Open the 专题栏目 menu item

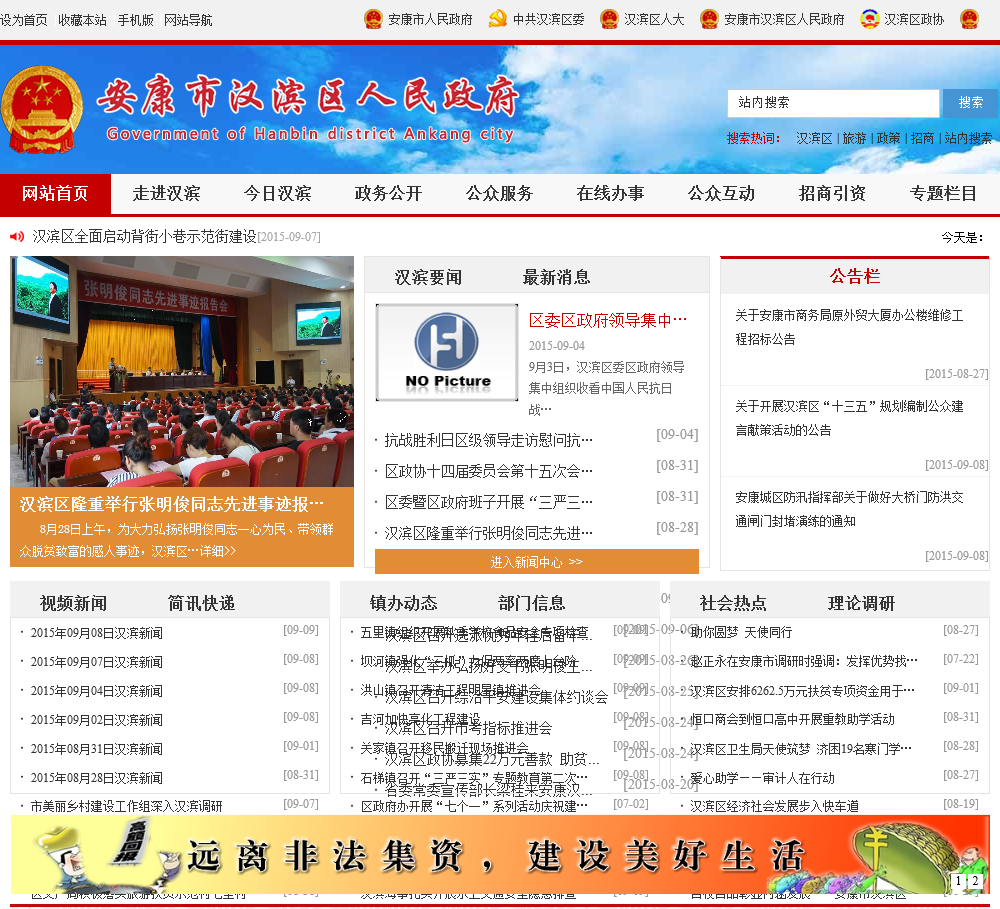tap(943, 193)
